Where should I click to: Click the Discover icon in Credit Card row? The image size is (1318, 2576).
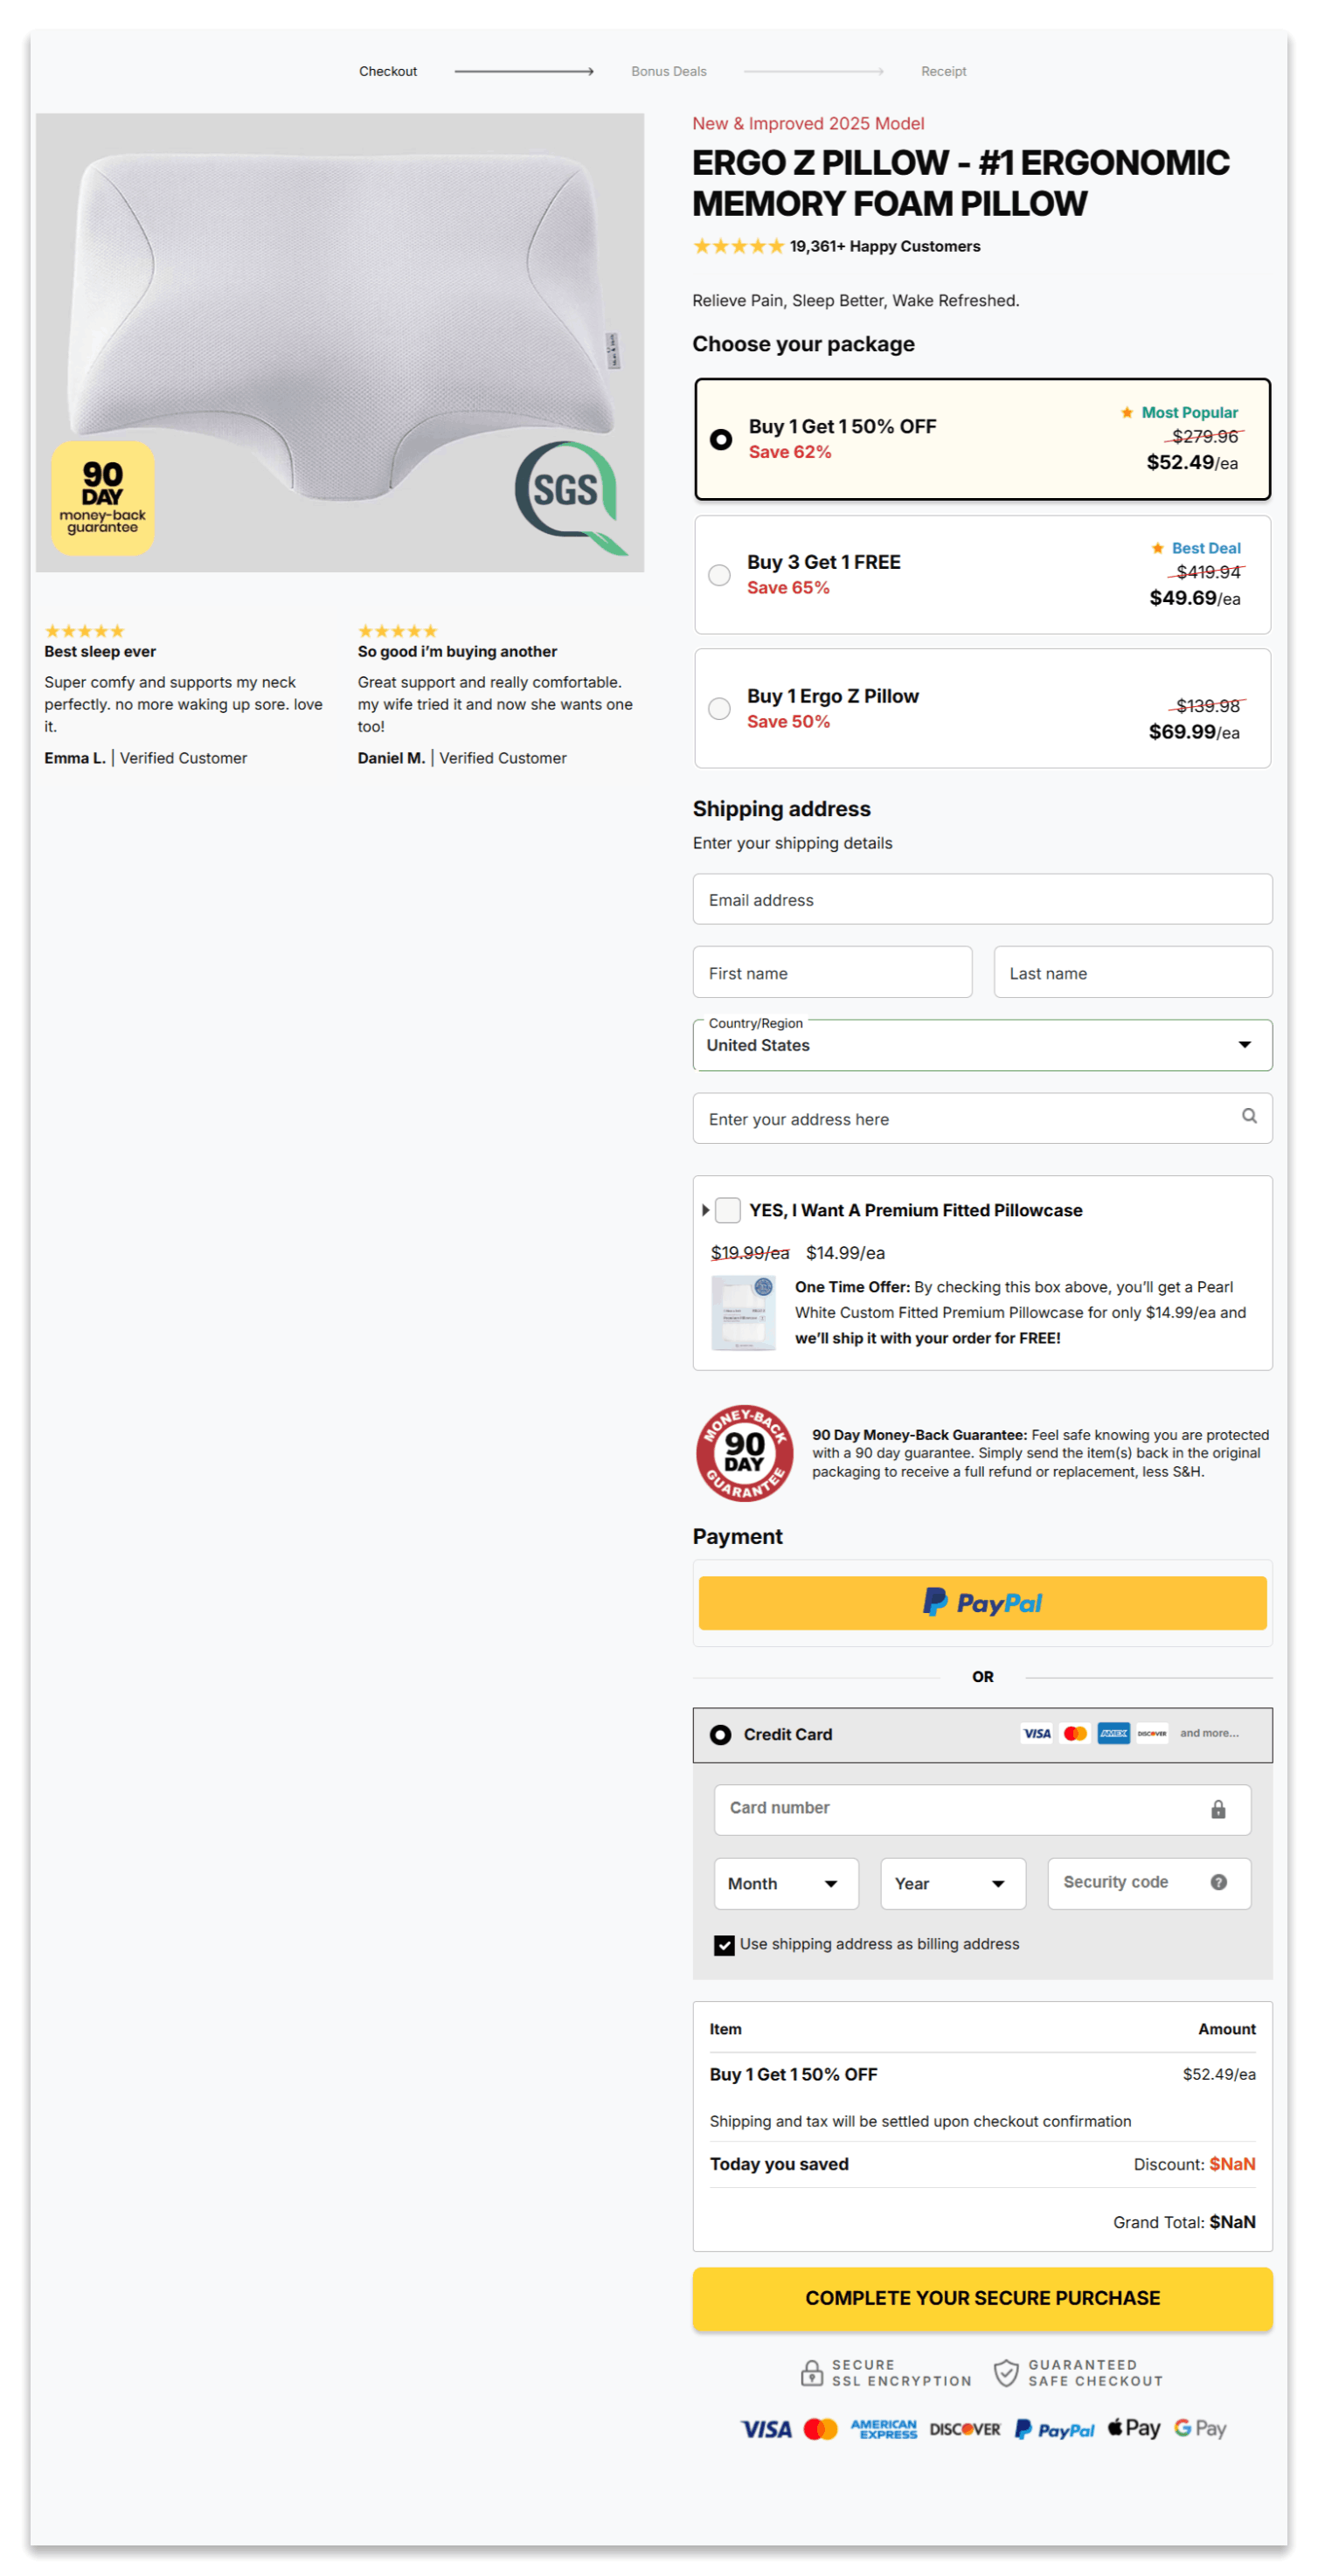point(1152,1734)
